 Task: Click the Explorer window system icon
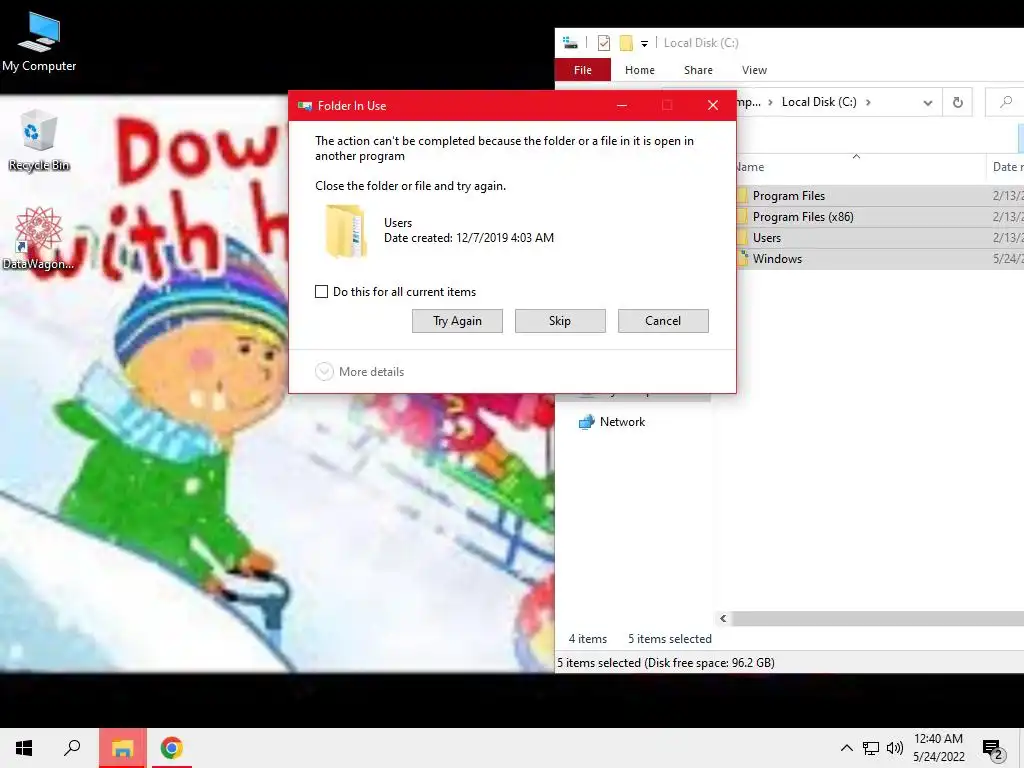coord(570,43)
